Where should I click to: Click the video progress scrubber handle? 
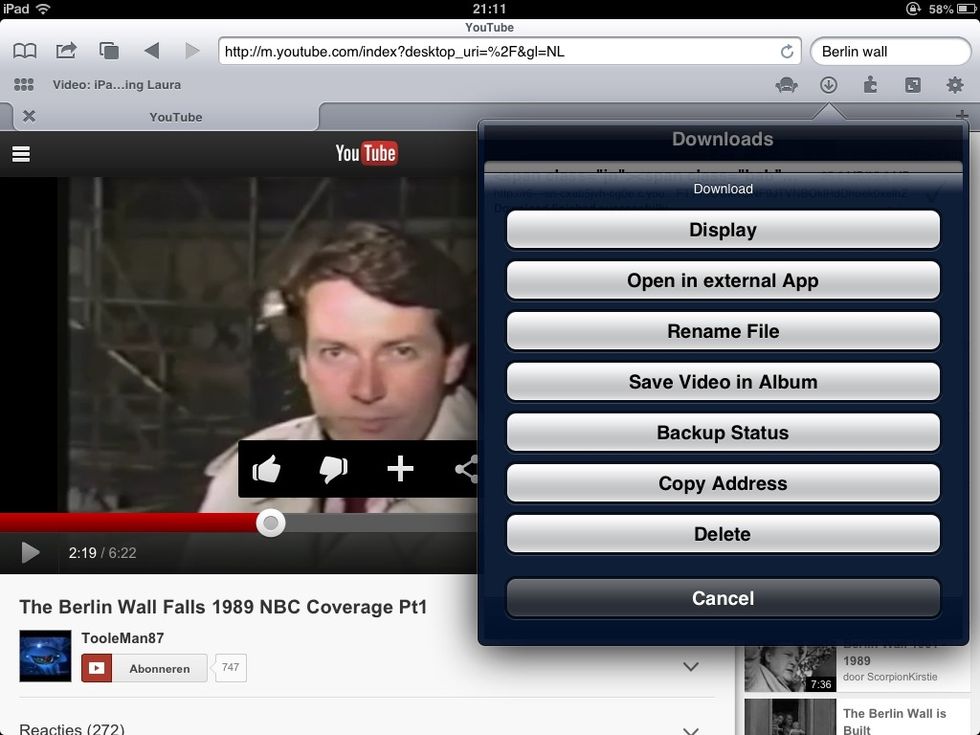(270, 523)
